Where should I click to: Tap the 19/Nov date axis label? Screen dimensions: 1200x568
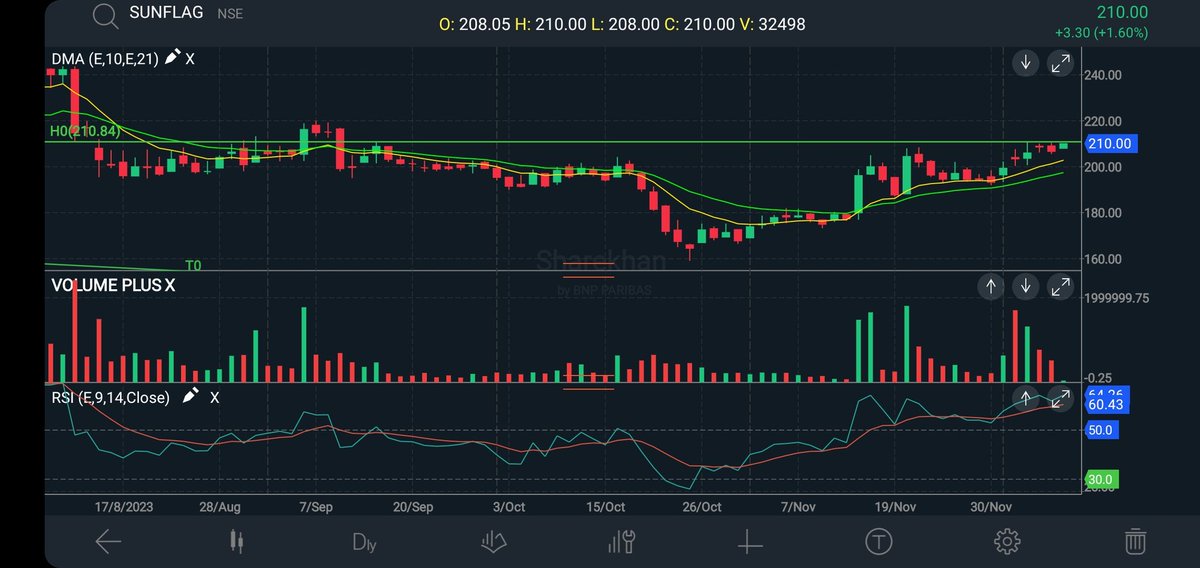pos(895,507)
